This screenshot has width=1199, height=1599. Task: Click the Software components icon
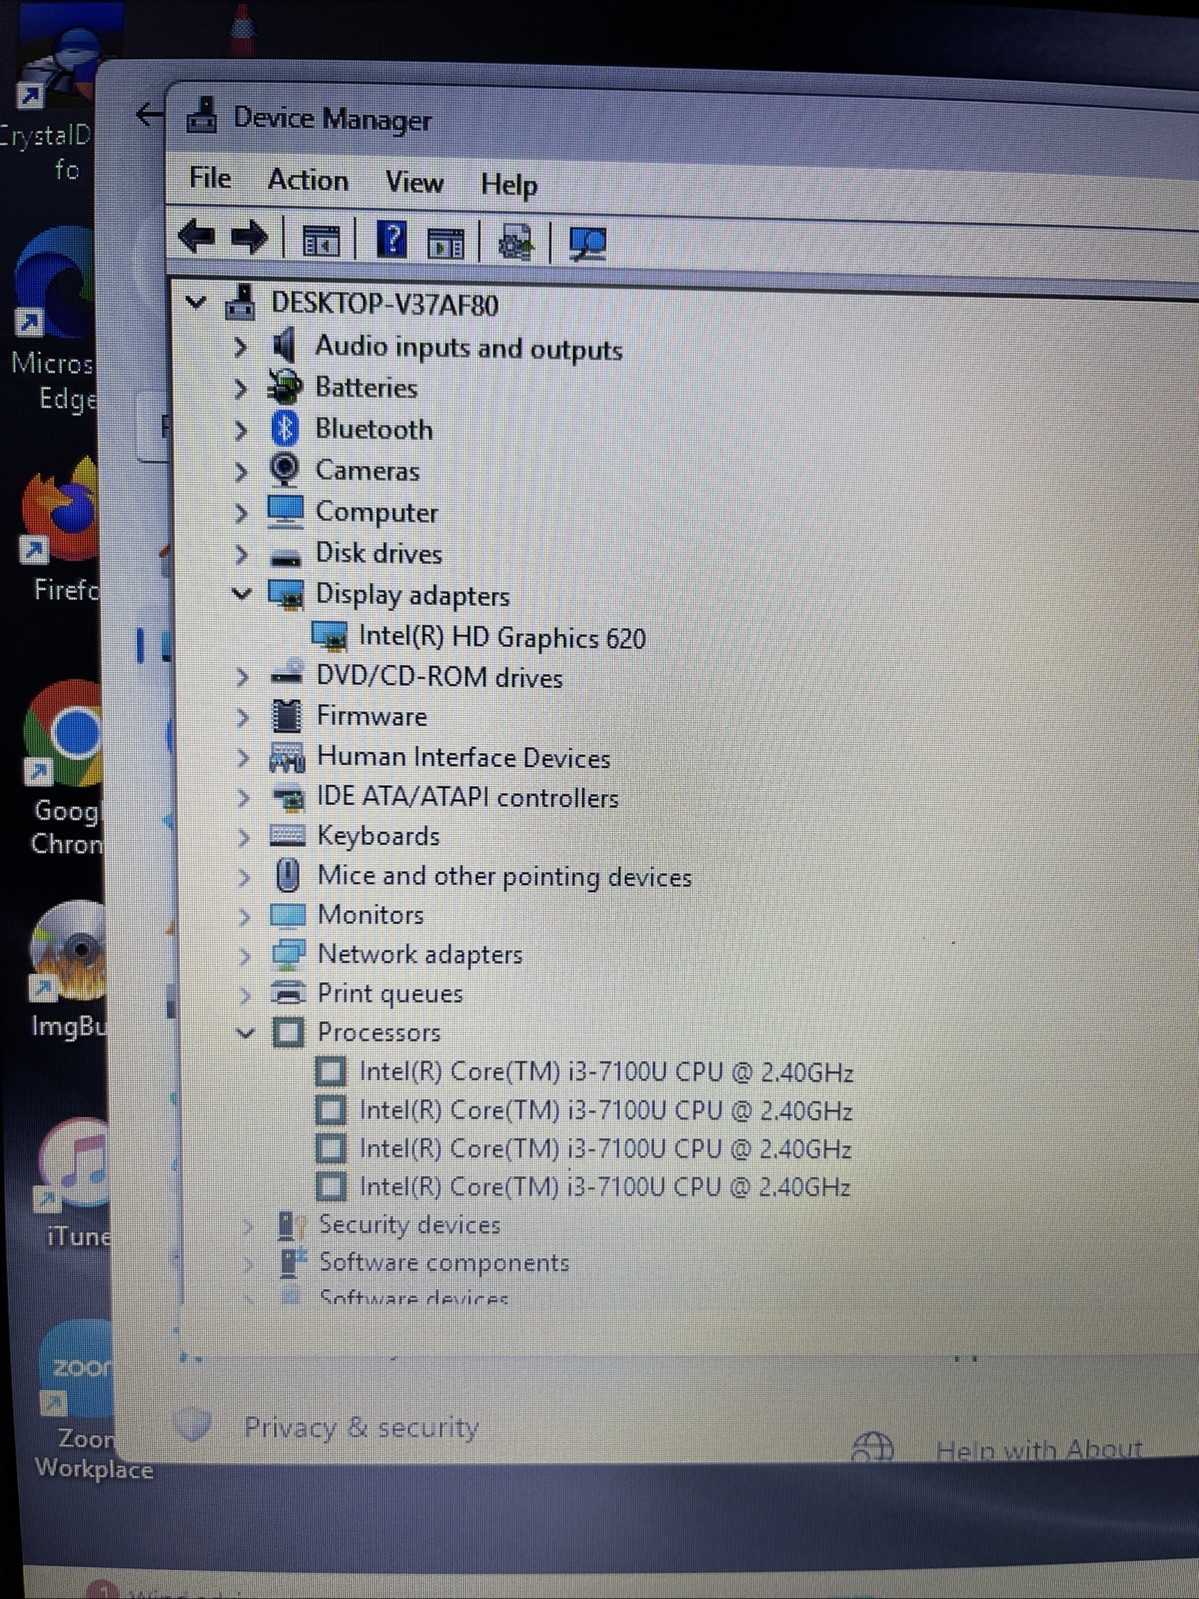point(291,1262)
